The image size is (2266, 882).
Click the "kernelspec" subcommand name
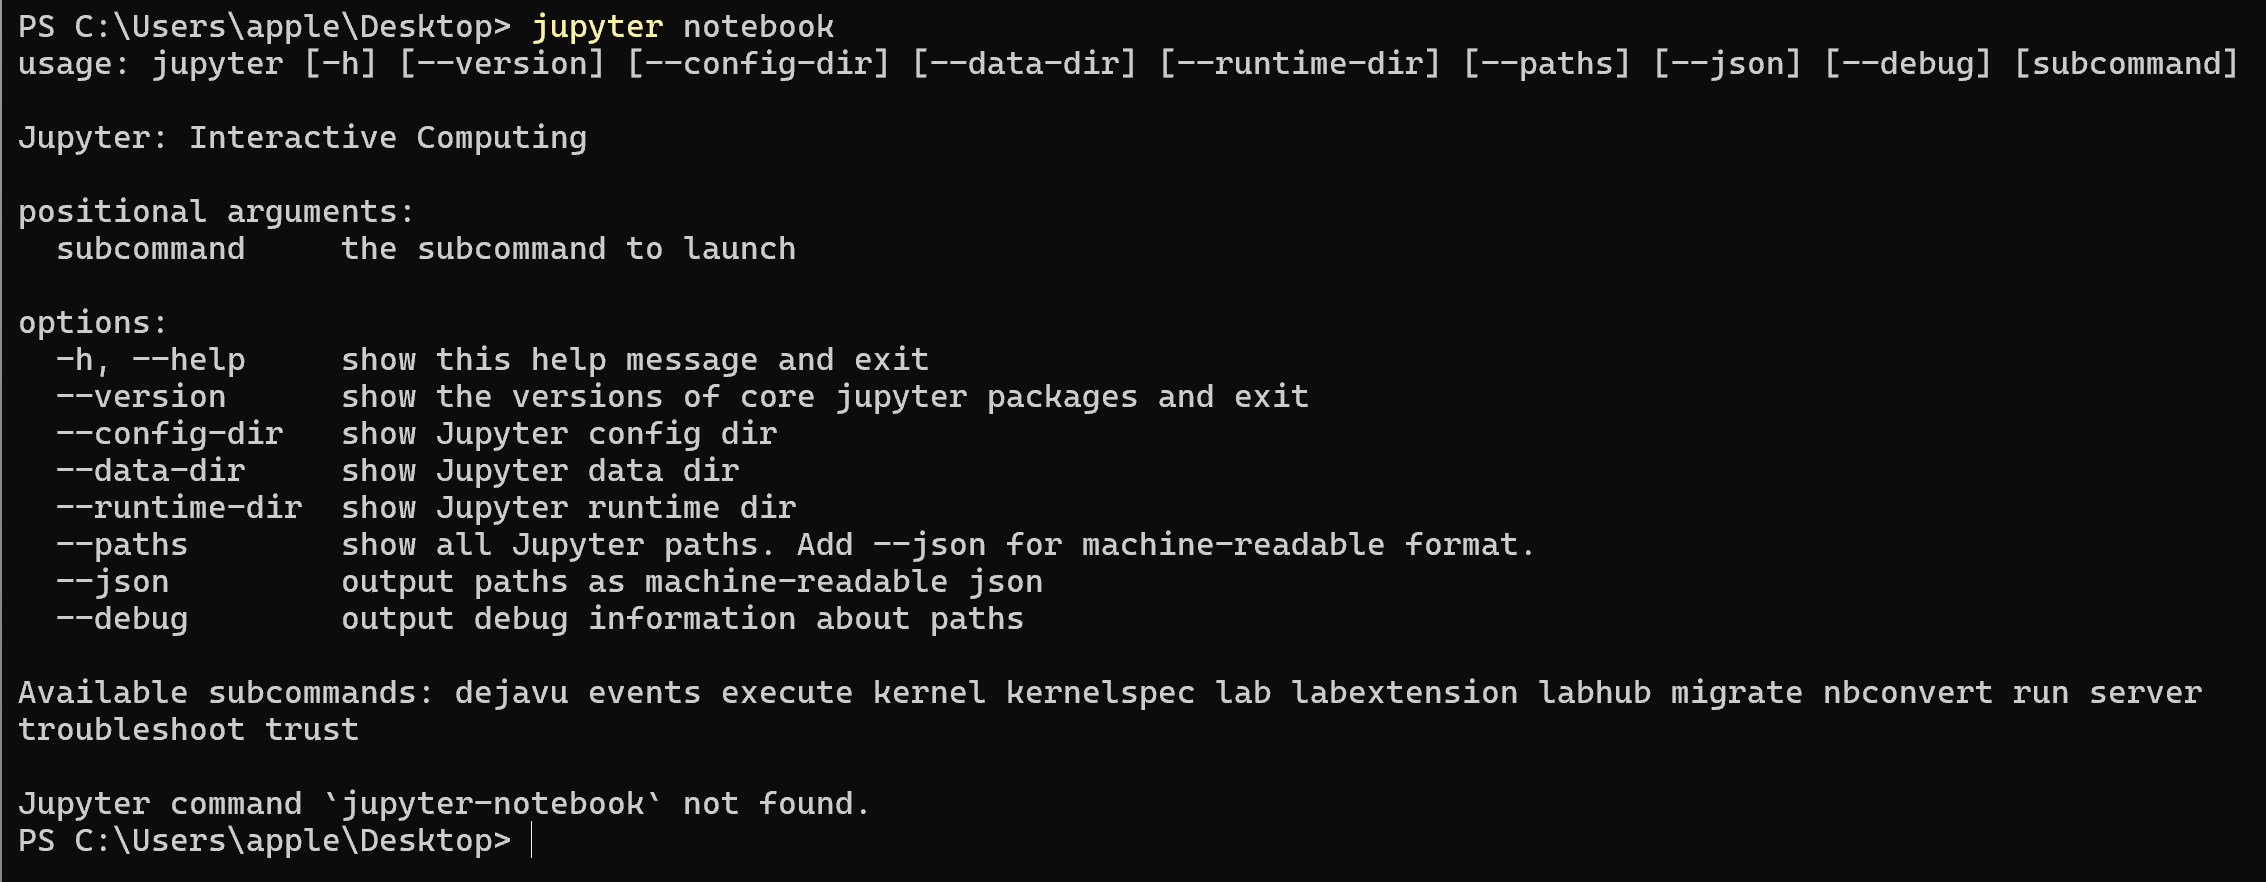pyautogui.click(x=1100, y=693)
